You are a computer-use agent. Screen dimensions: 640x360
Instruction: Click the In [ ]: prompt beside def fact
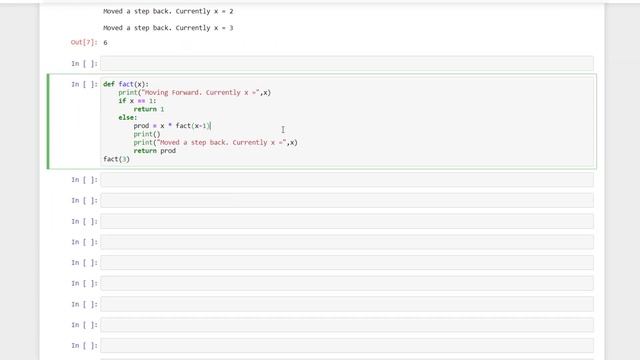pos(84,84)
